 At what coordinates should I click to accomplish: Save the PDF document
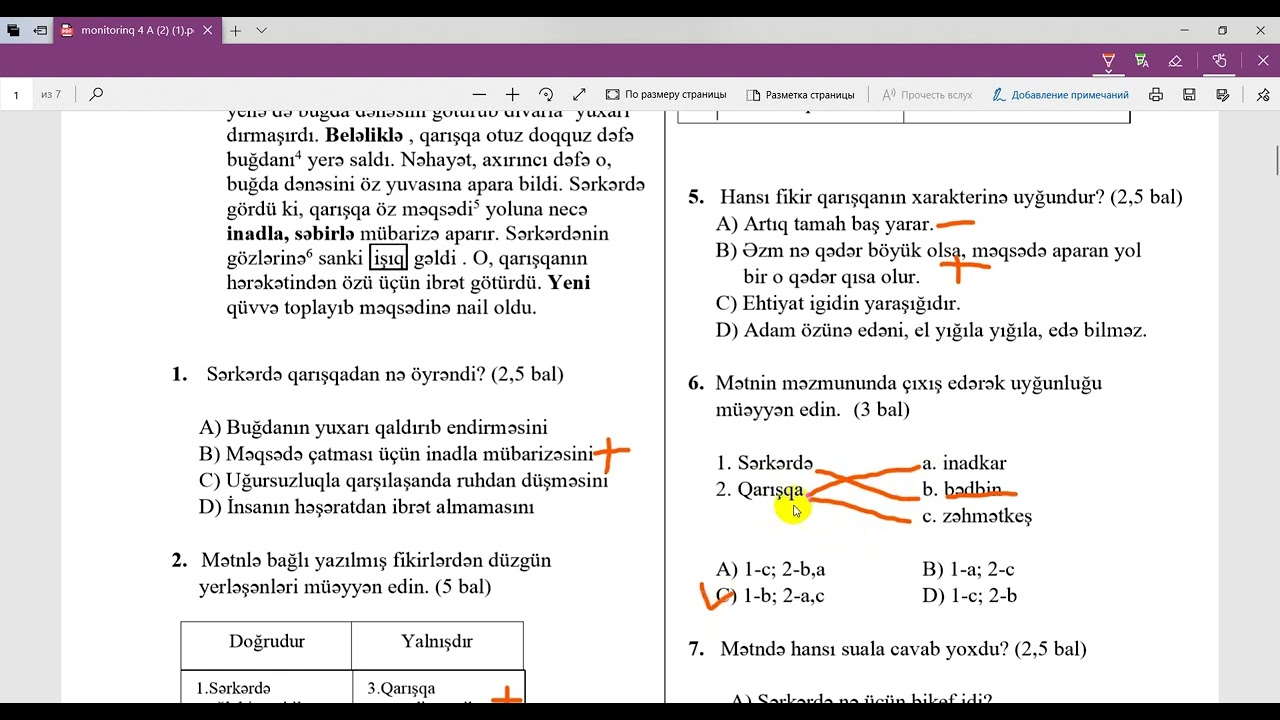[x=1189, y=94]
